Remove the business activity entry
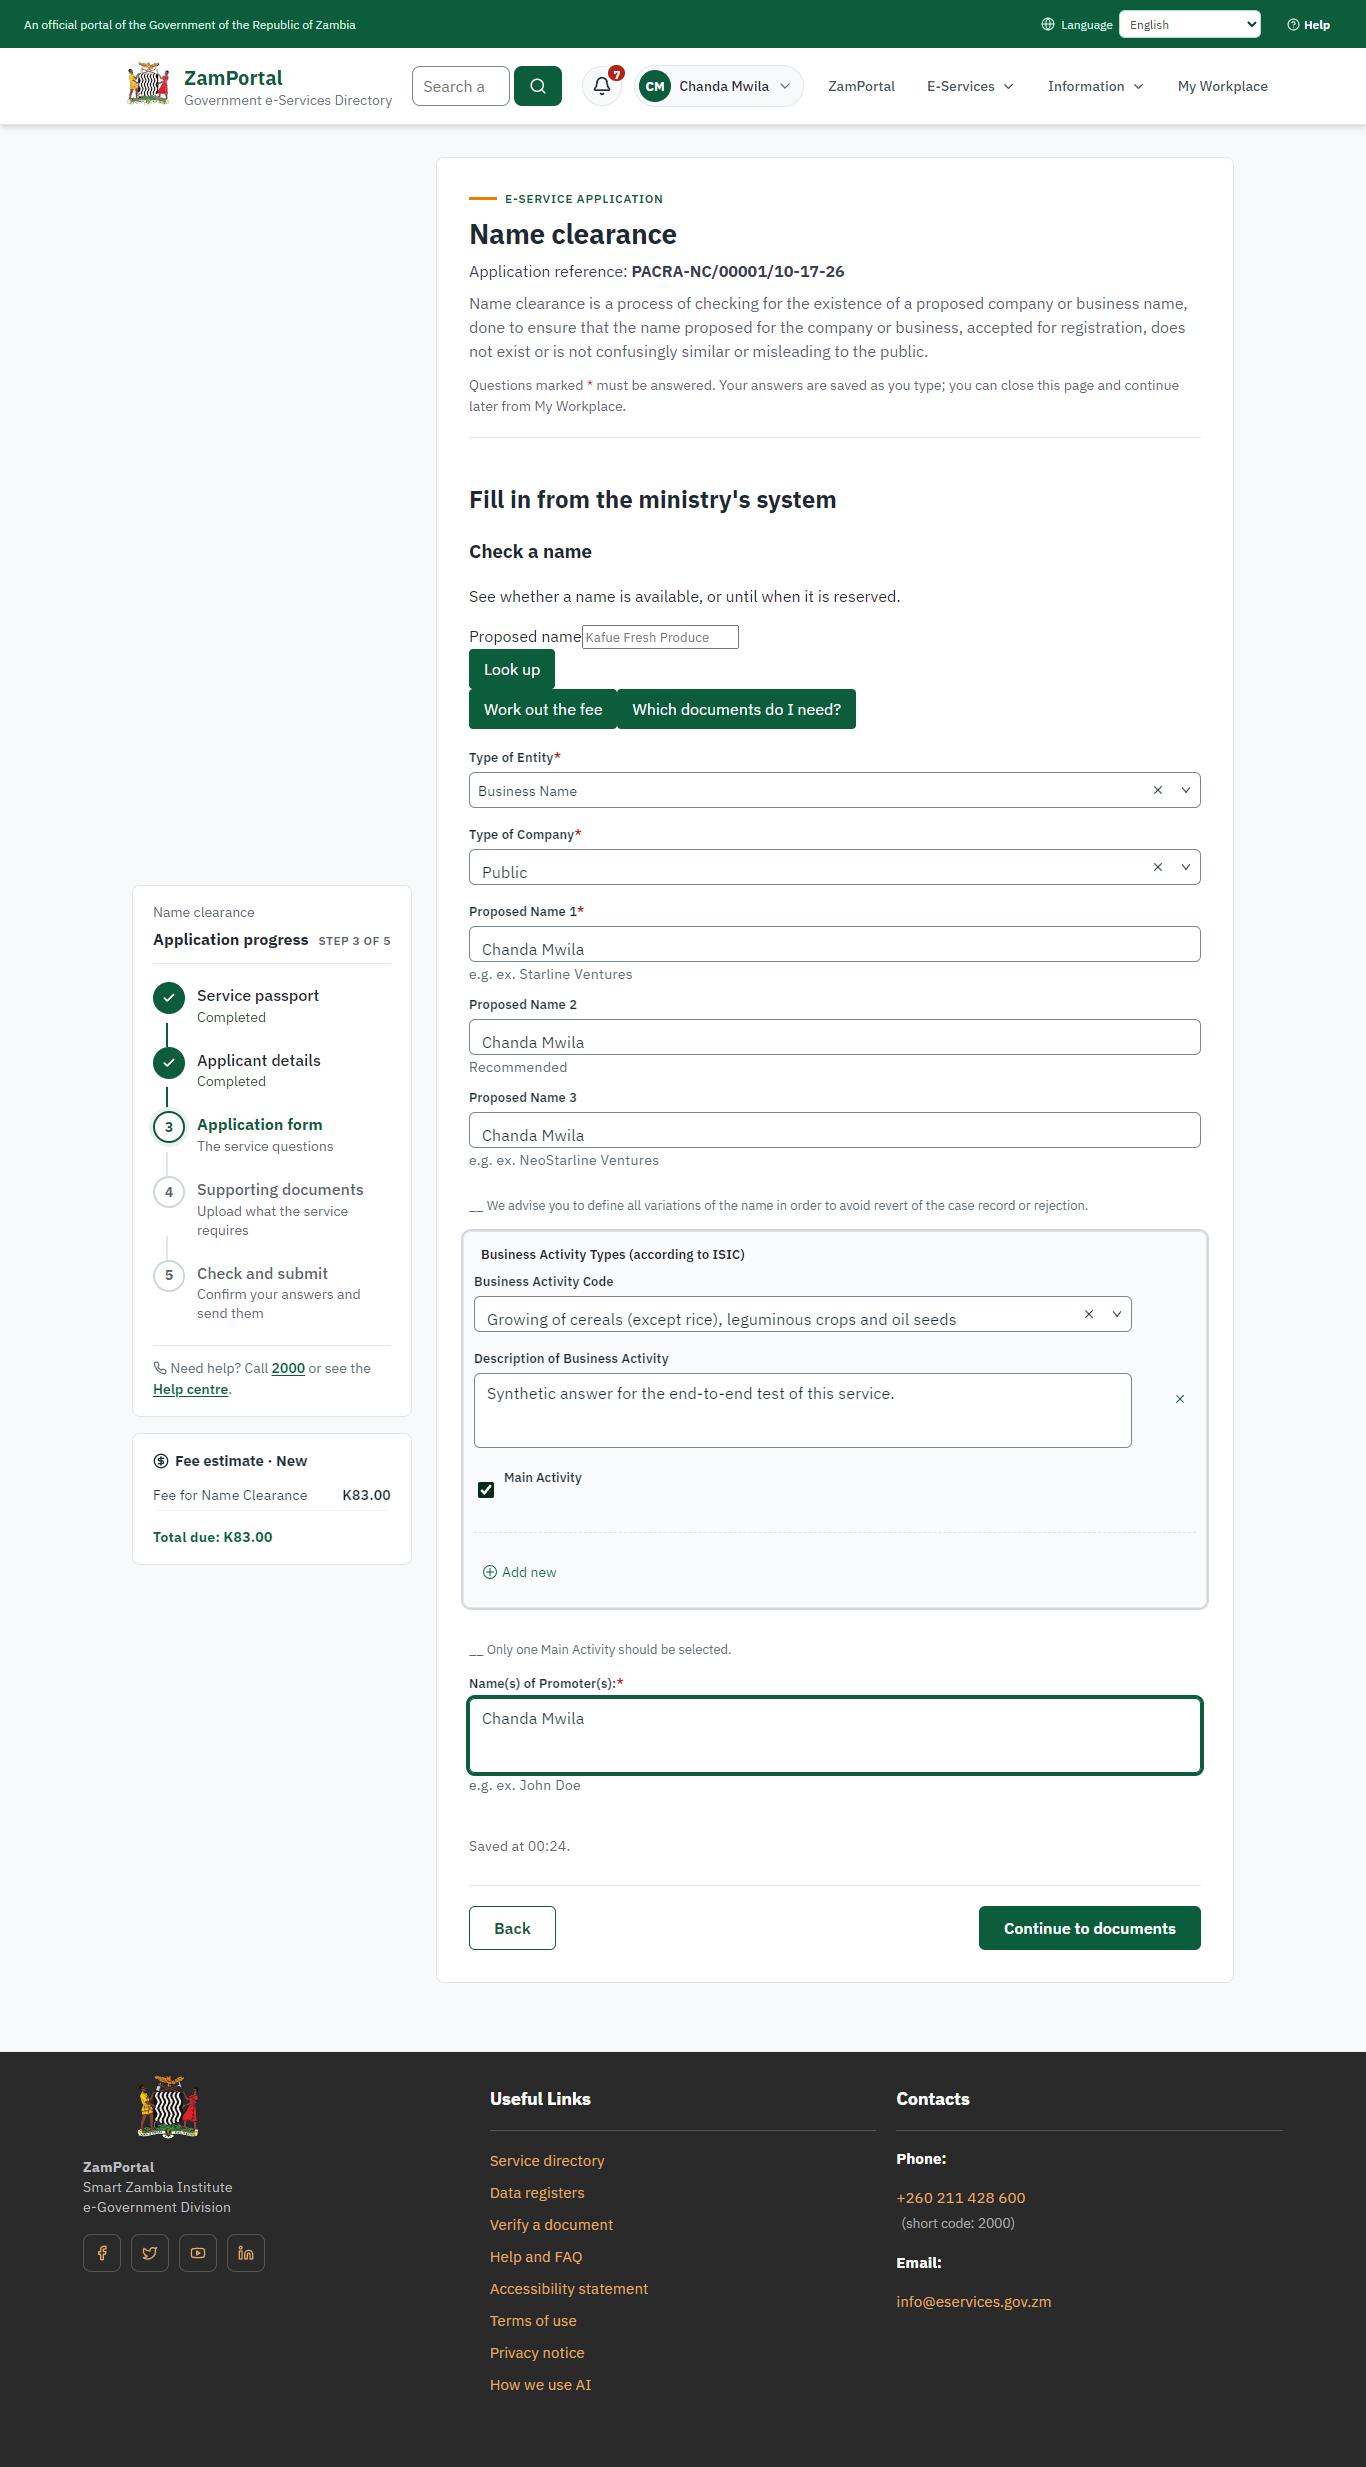 (1180, 1399)
